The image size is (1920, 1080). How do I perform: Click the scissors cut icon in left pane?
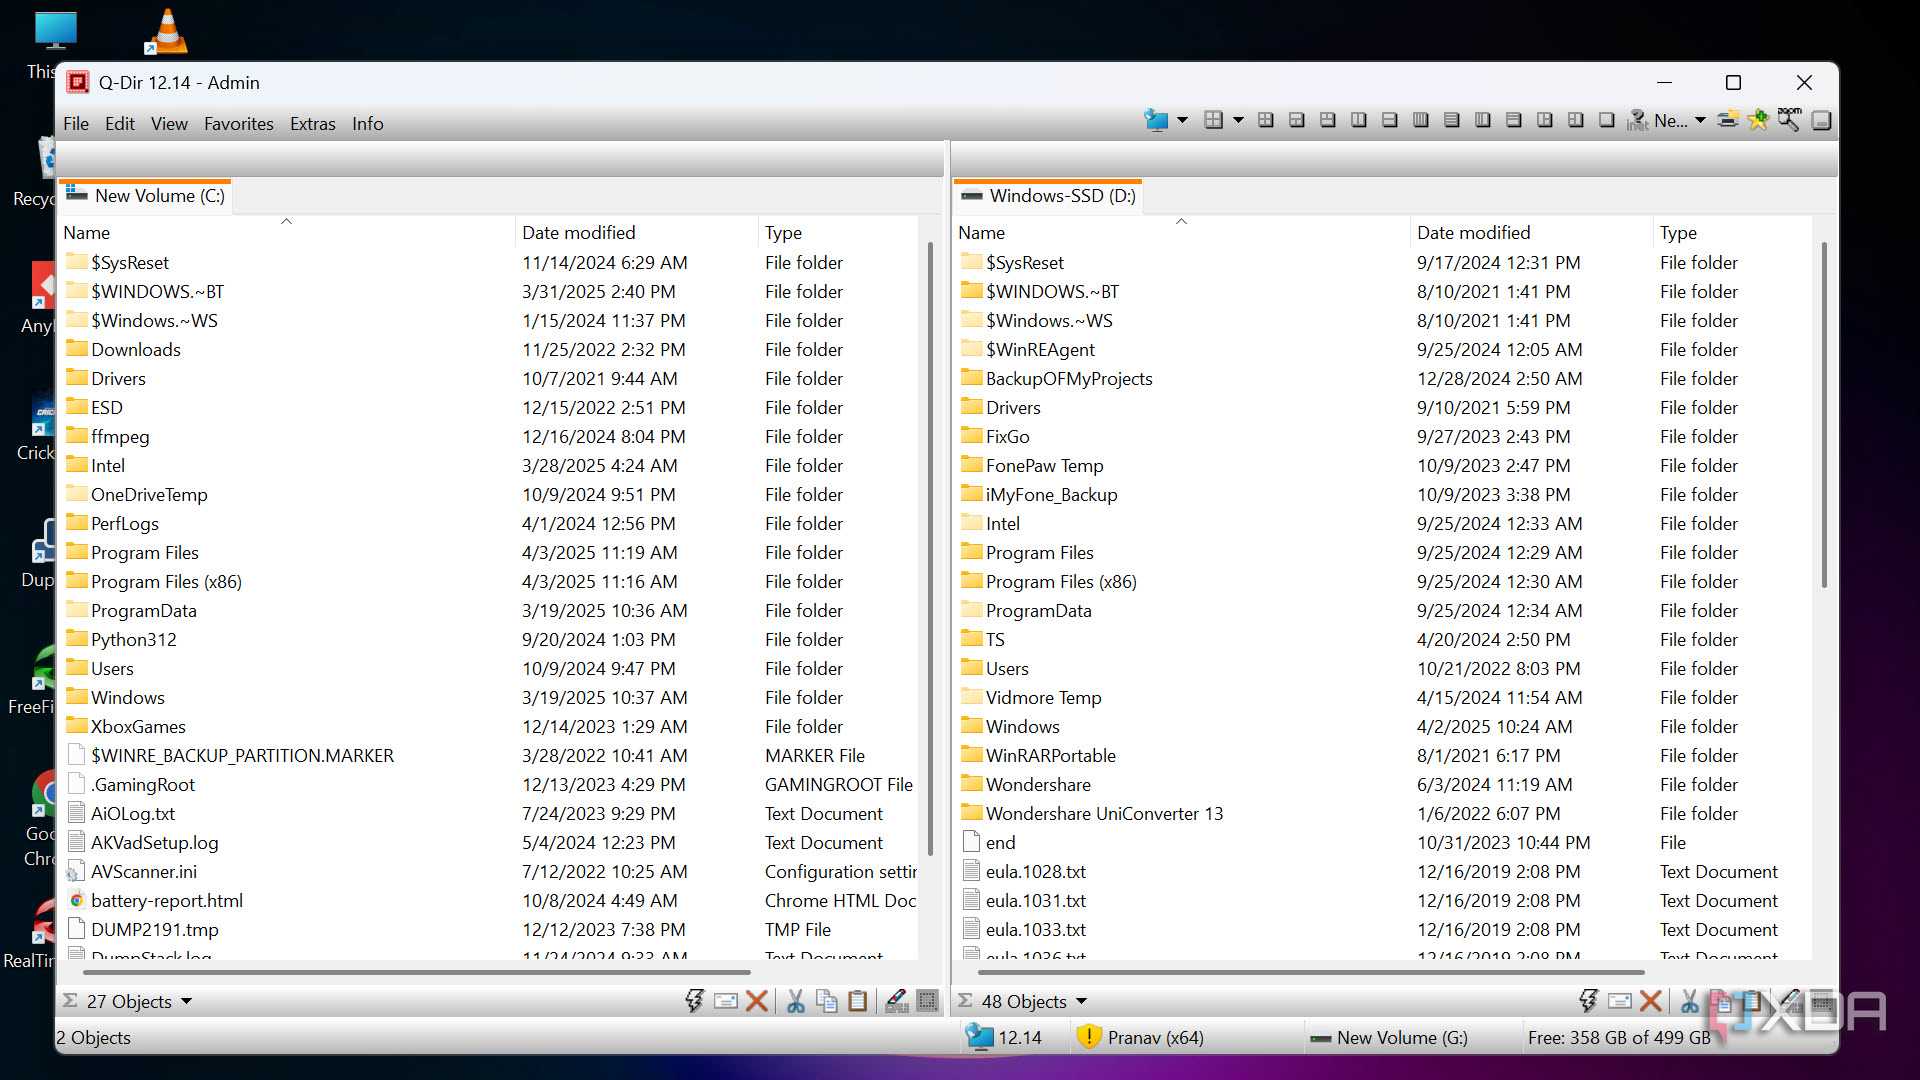click(x=796, y=1001)
